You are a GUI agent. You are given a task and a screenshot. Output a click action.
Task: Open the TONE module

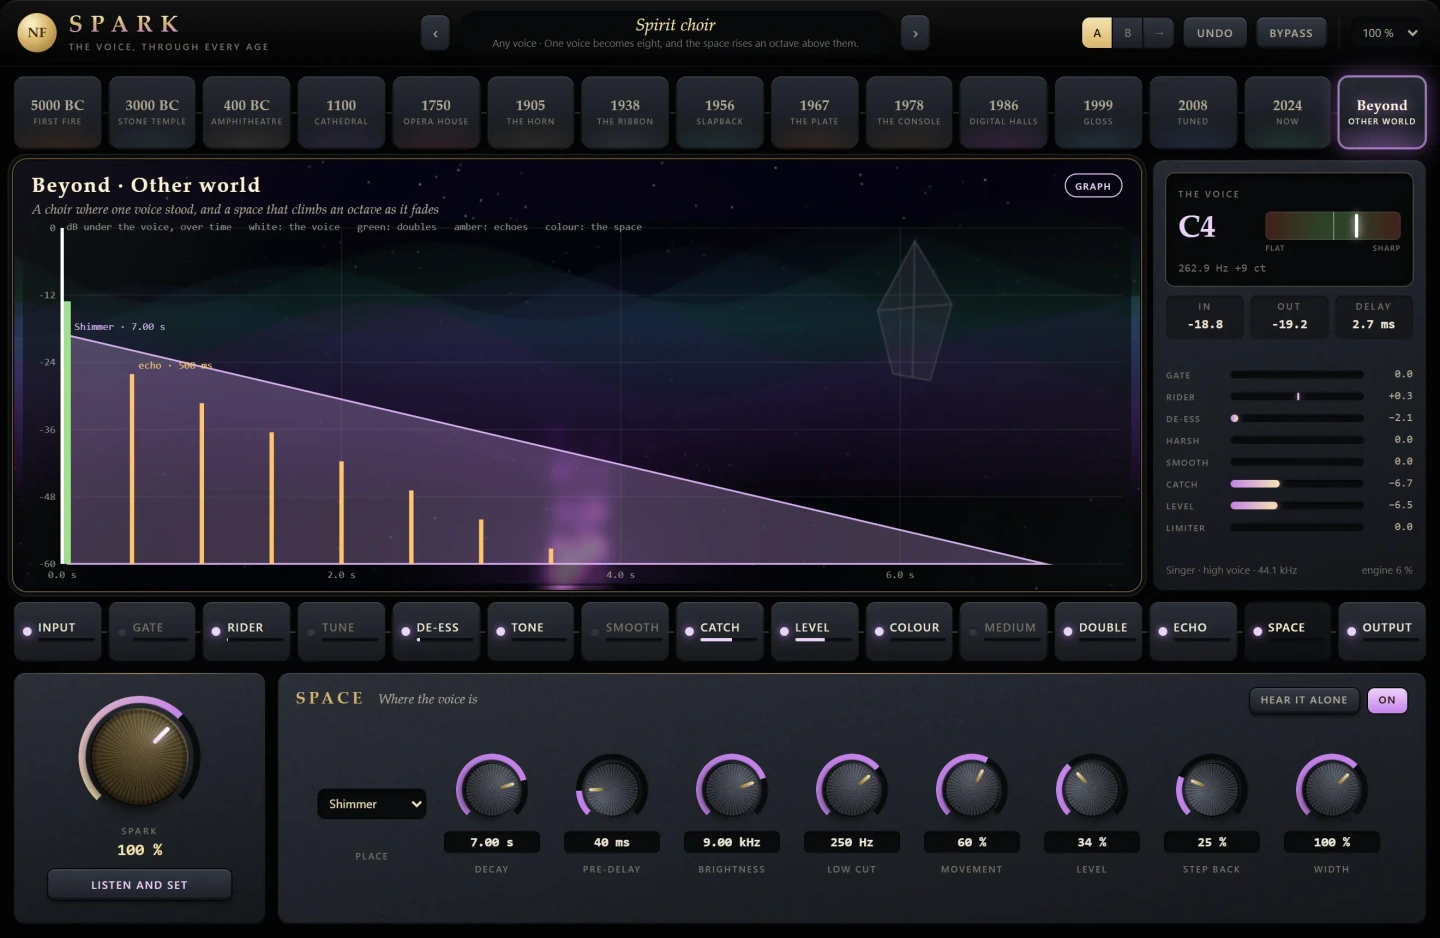pos(531,630)
